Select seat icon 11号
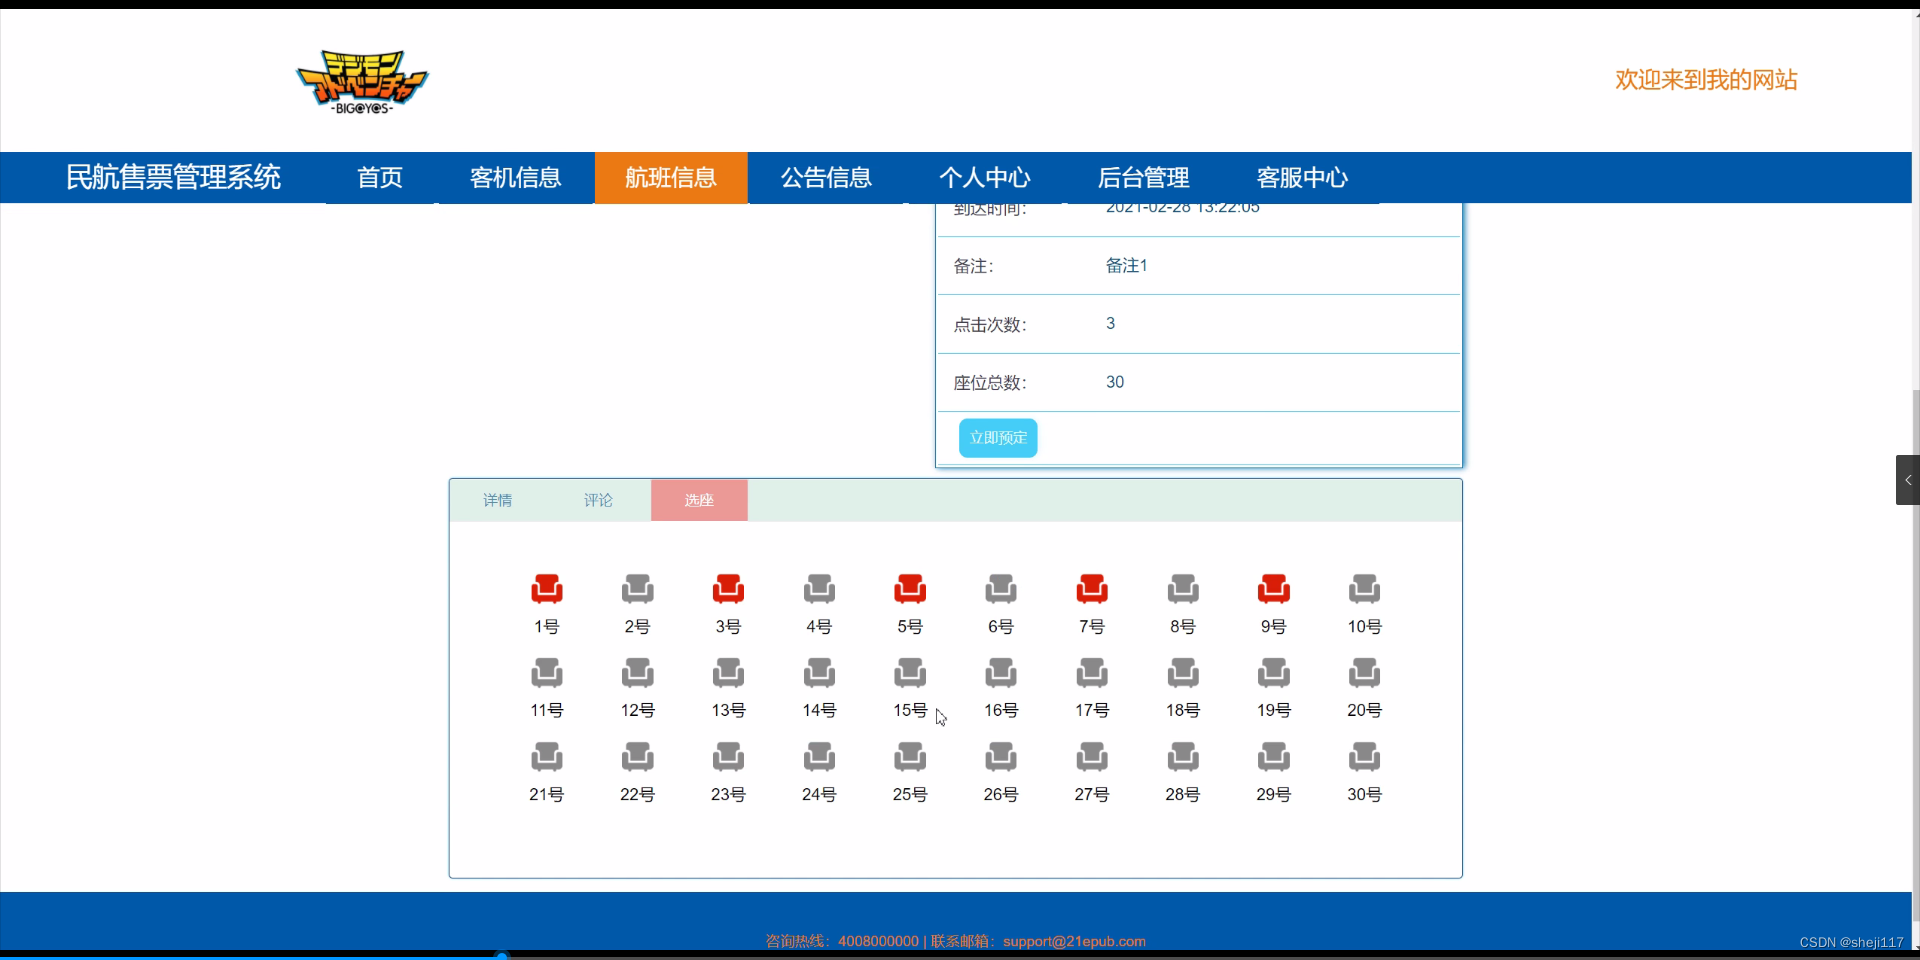This screenshot has width=1920, height=960. [x=547, y=673]
